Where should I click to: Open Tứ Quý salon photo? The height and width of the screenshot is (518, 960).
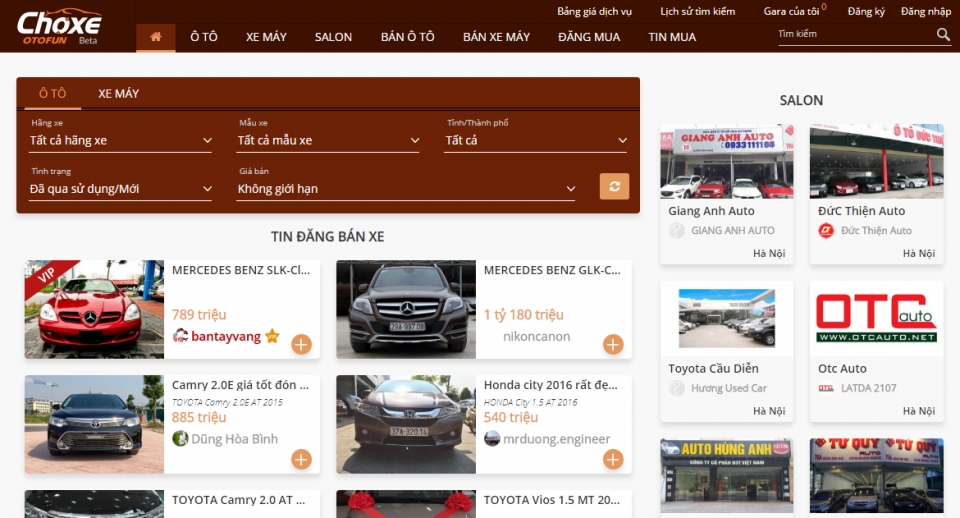(877, 476)
